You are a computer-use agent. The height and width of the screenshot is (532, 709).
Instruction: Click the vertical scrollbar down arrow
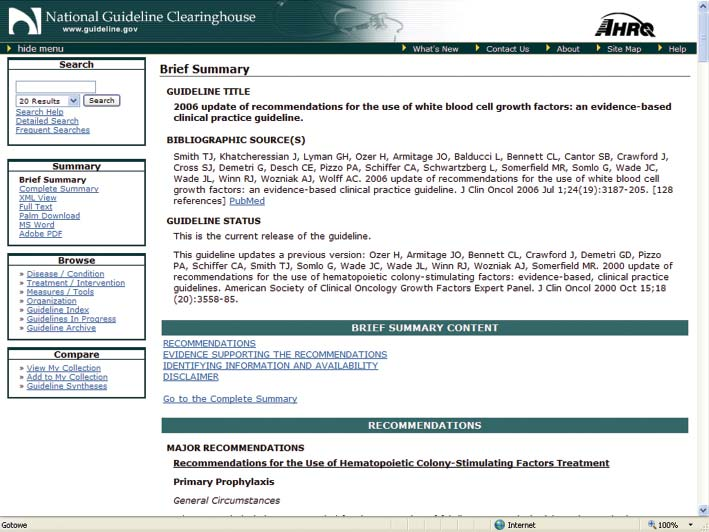click(x=703, y=510)
